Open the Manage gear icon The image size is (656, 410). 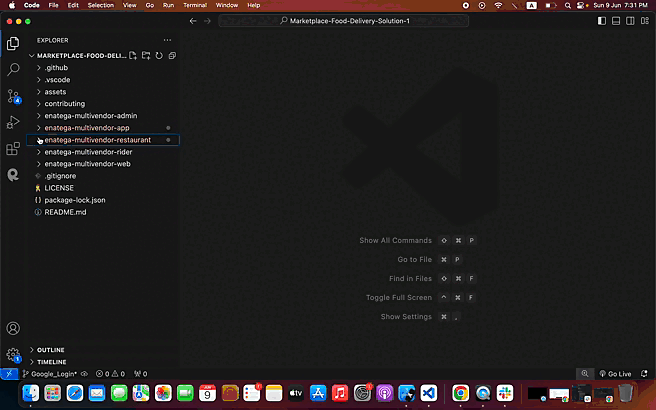point(13,354)
